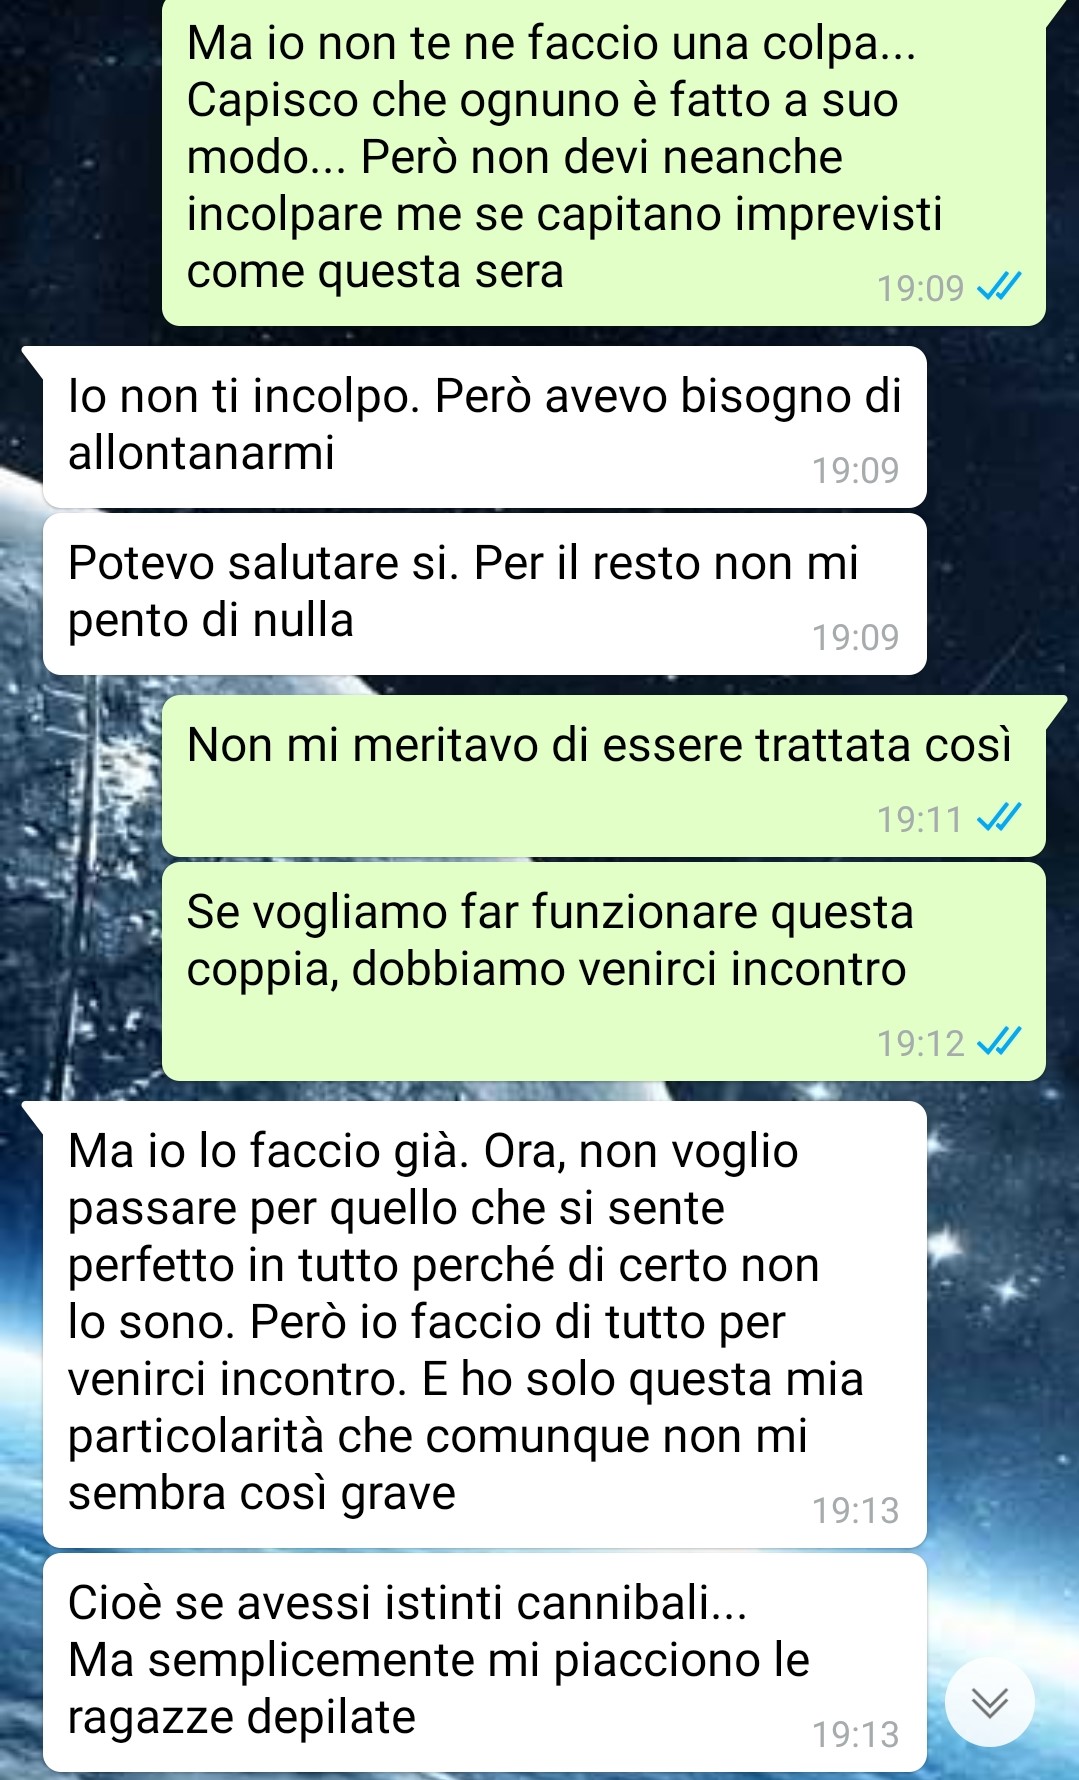Tap the 19:12 timestamp on the green bubble
Screen dimensions: 1079x1780
pyautogui.click(x=920, y=1043)
